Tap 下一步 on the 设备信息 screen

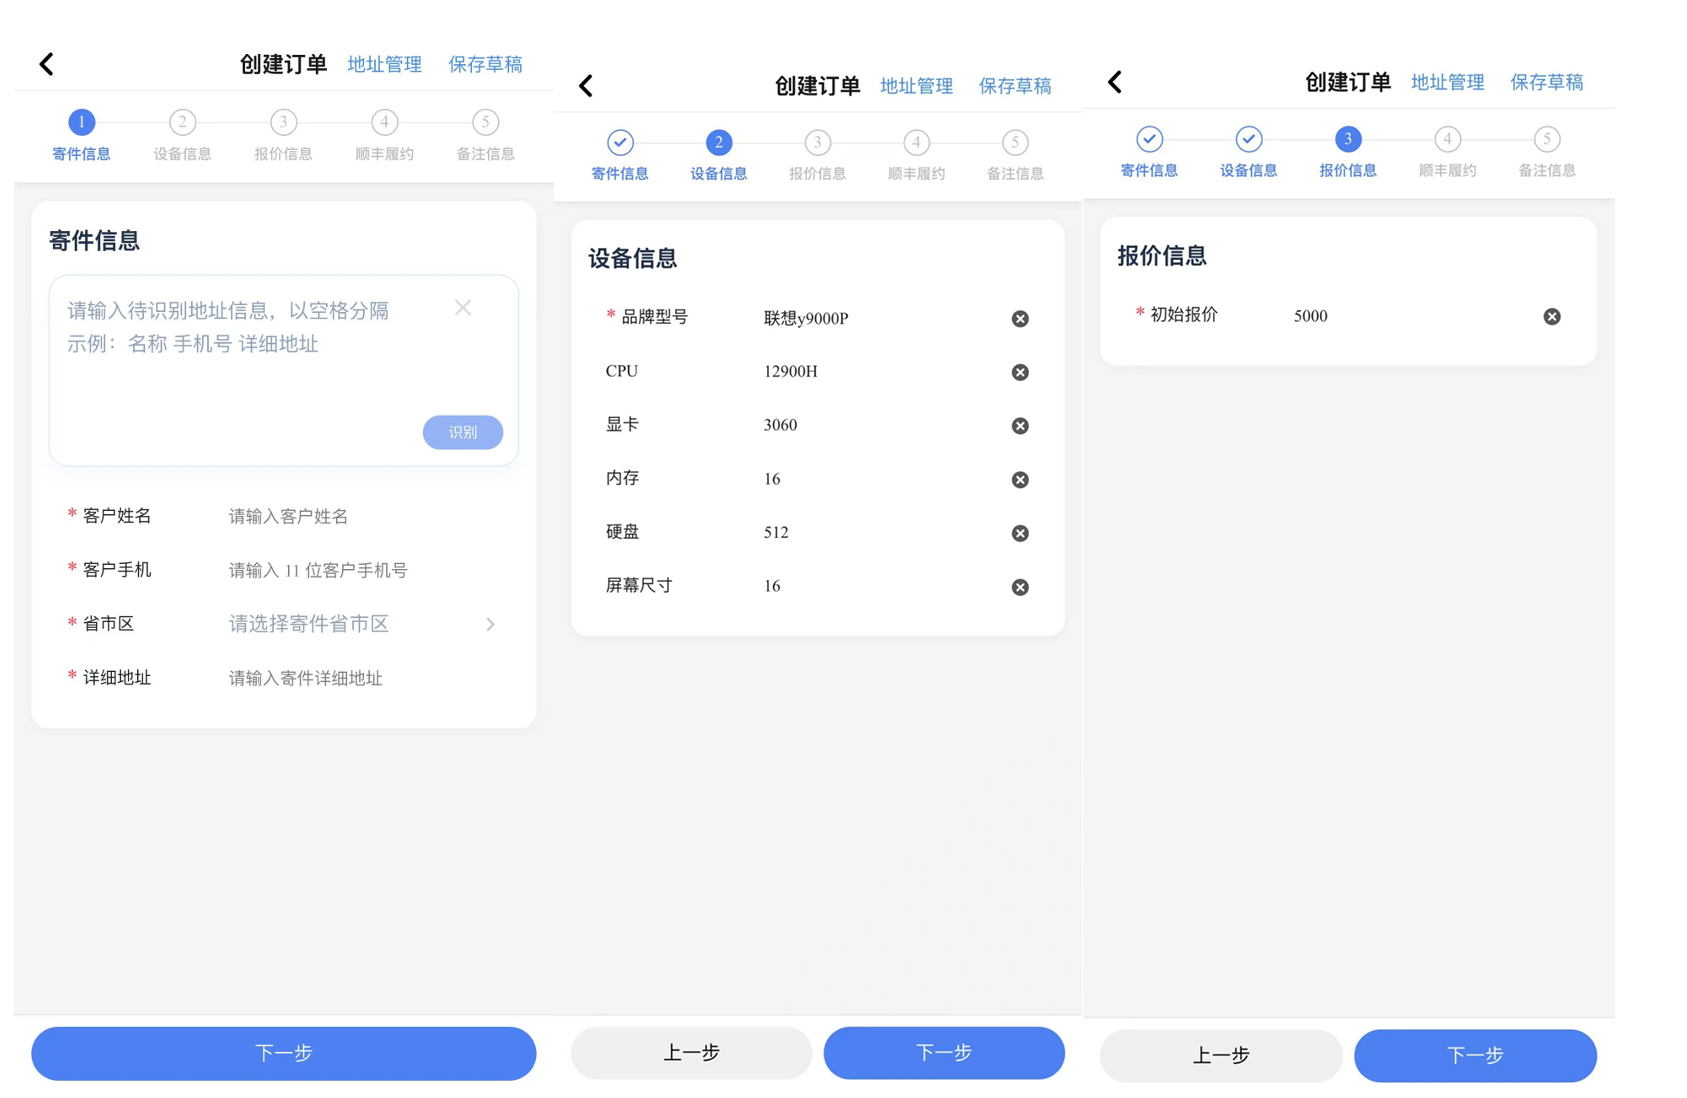[x=944, y=1053]
